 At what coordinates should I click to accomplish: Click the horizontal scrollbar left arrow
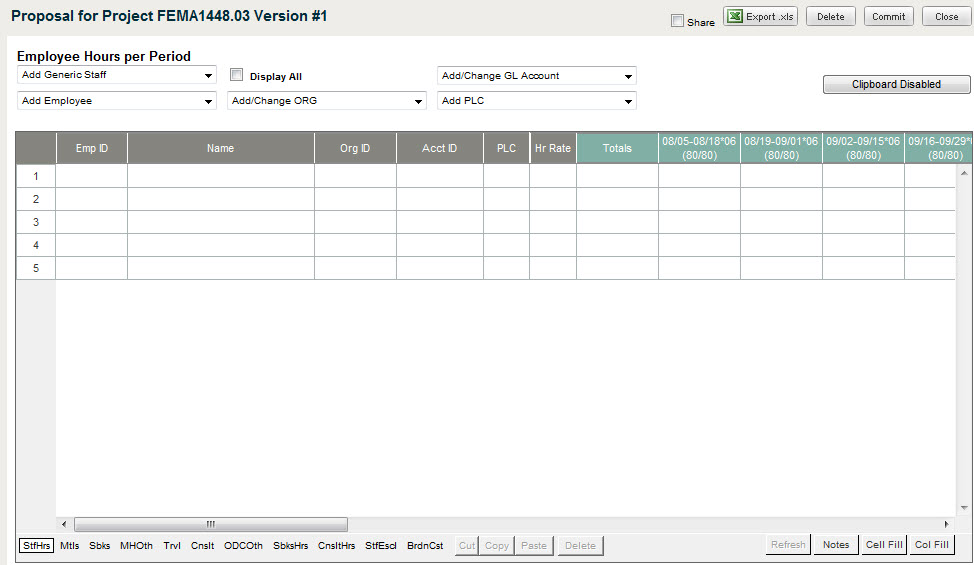pyautogui.click(x=65, y=524)
